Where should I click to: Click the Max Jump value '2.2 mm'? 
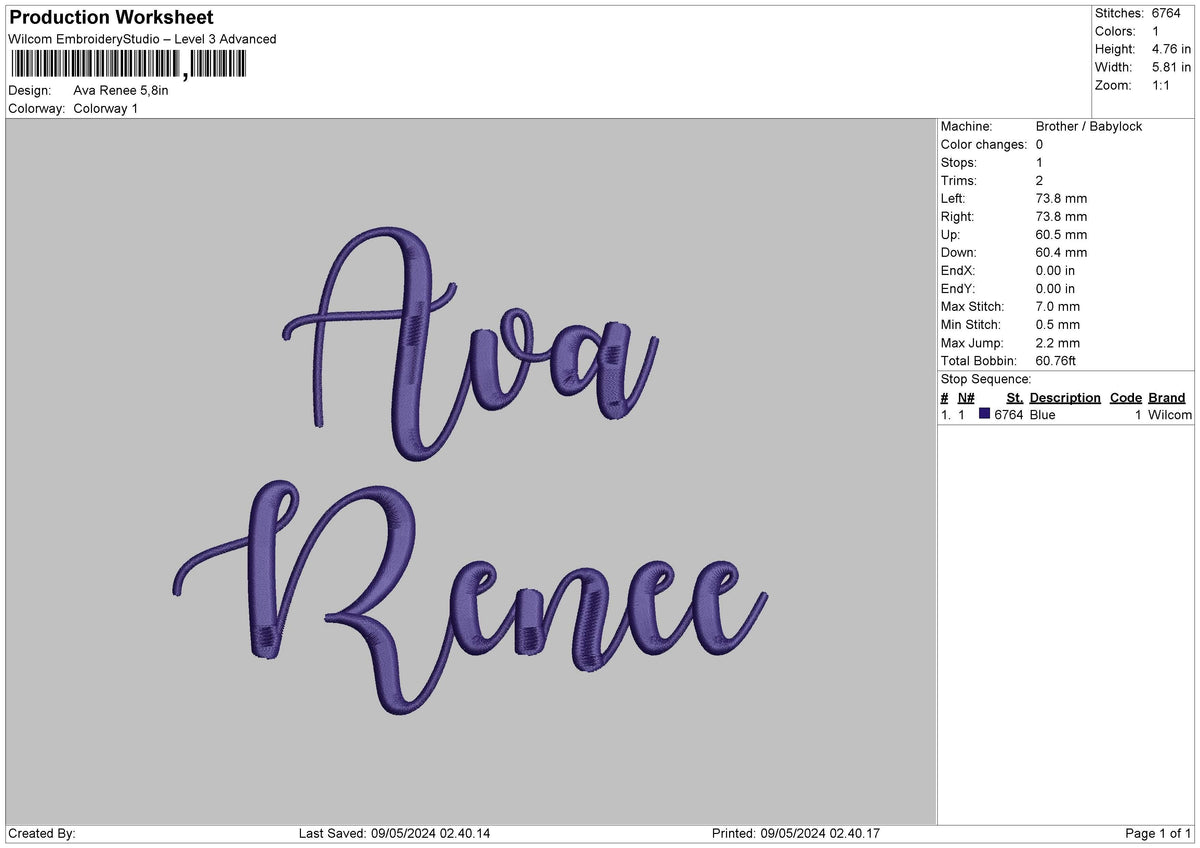[1058, 342]
